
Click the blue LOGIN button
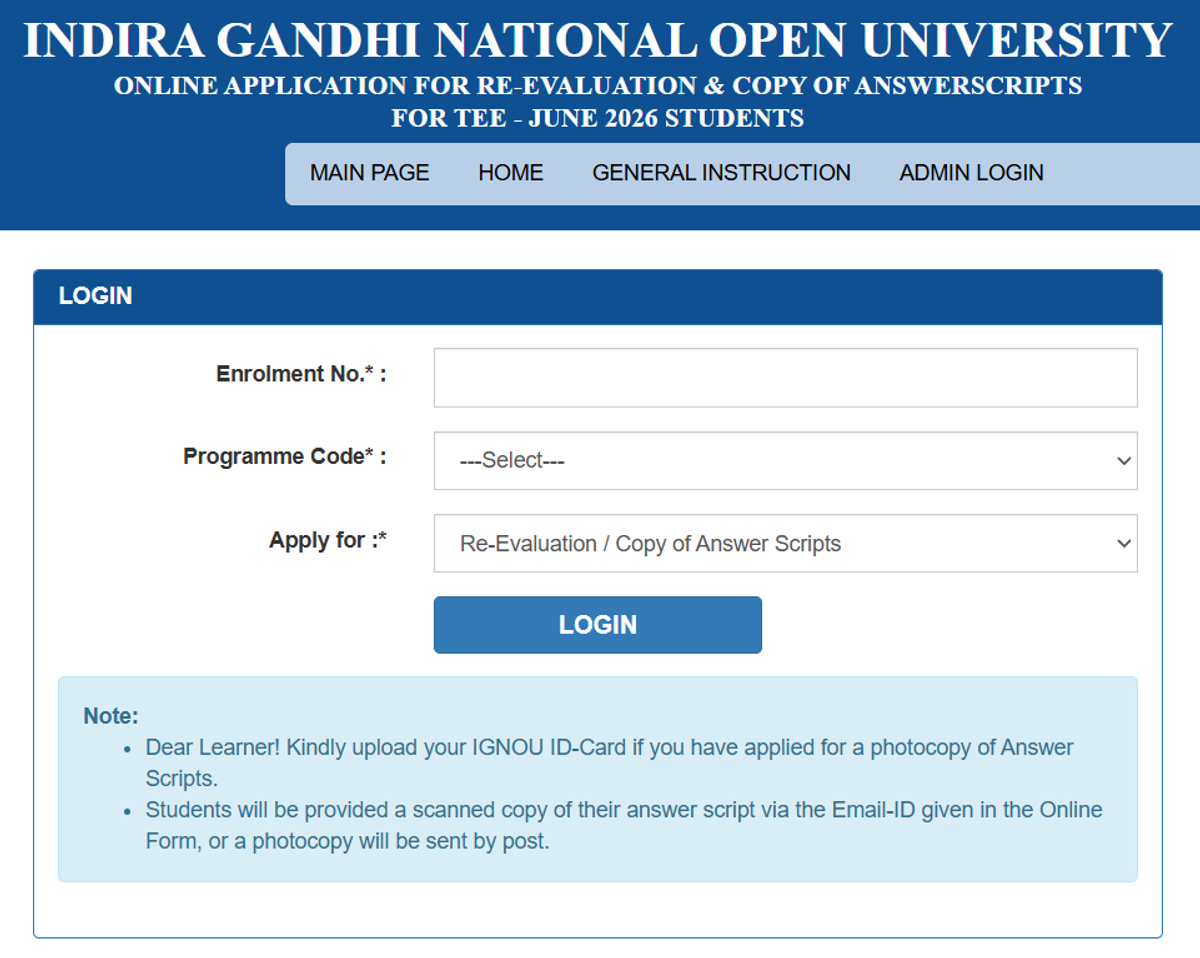(x=597, y=624)
